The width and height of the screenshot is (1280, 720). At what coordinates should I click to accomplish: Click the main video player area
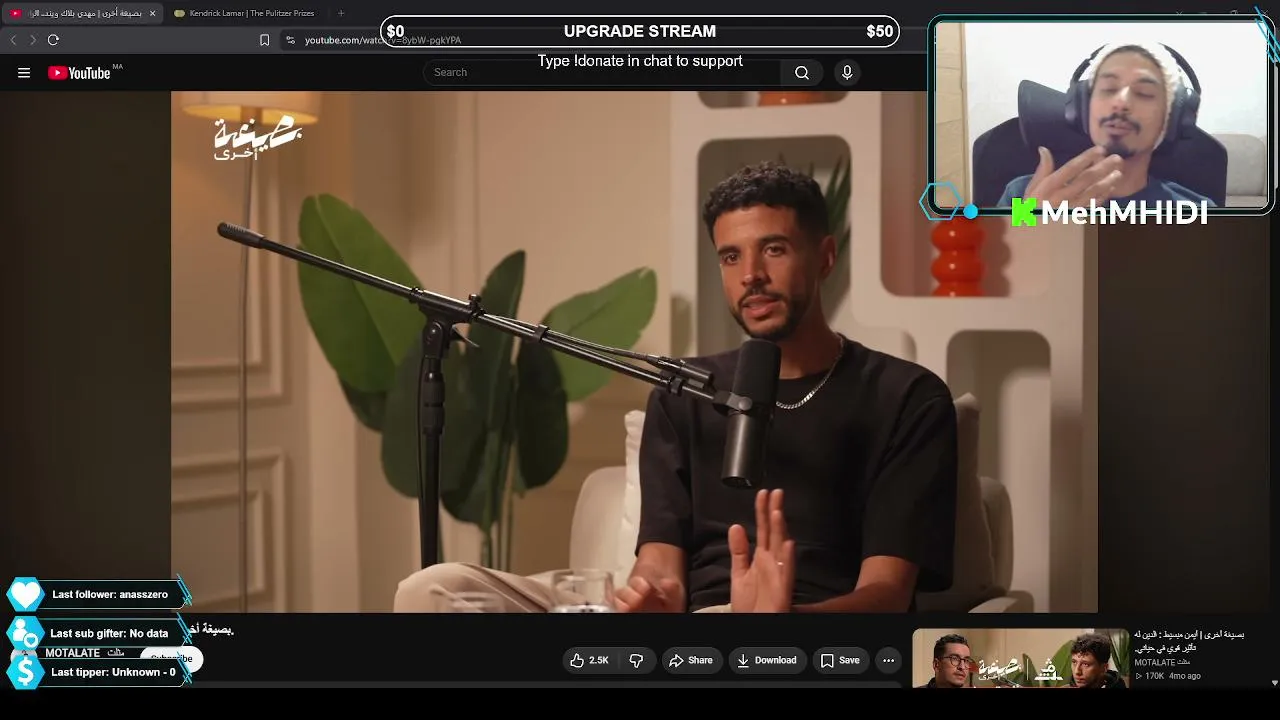pyautogui.click(x=634, y=352)
